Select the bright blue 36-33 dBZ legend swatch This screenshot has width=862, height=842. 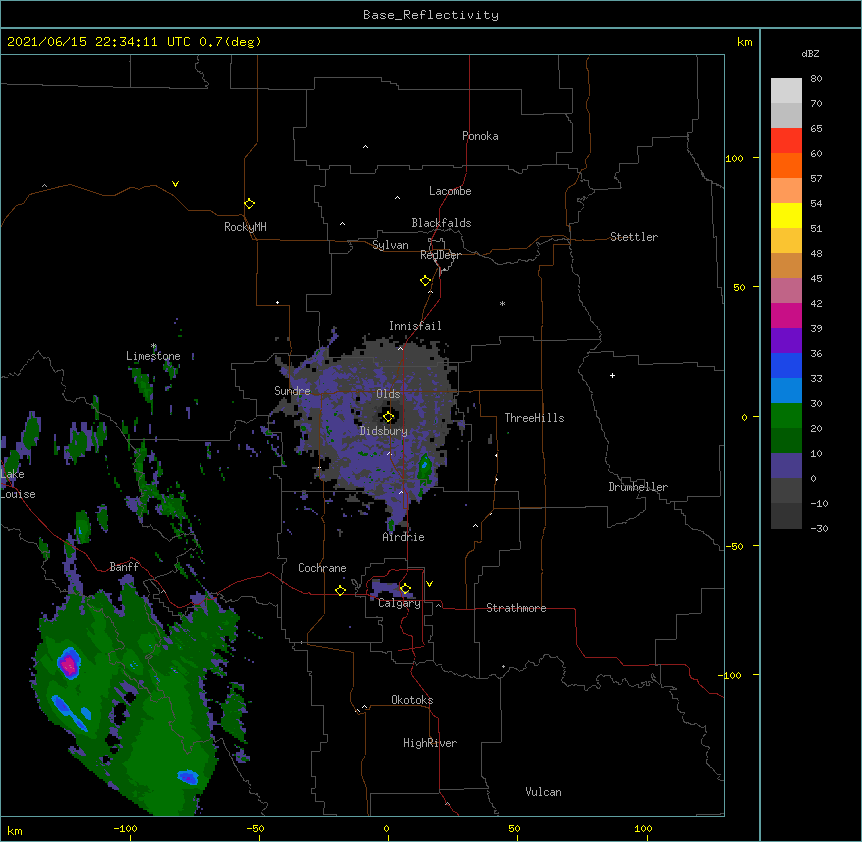[x=786, y=365]
